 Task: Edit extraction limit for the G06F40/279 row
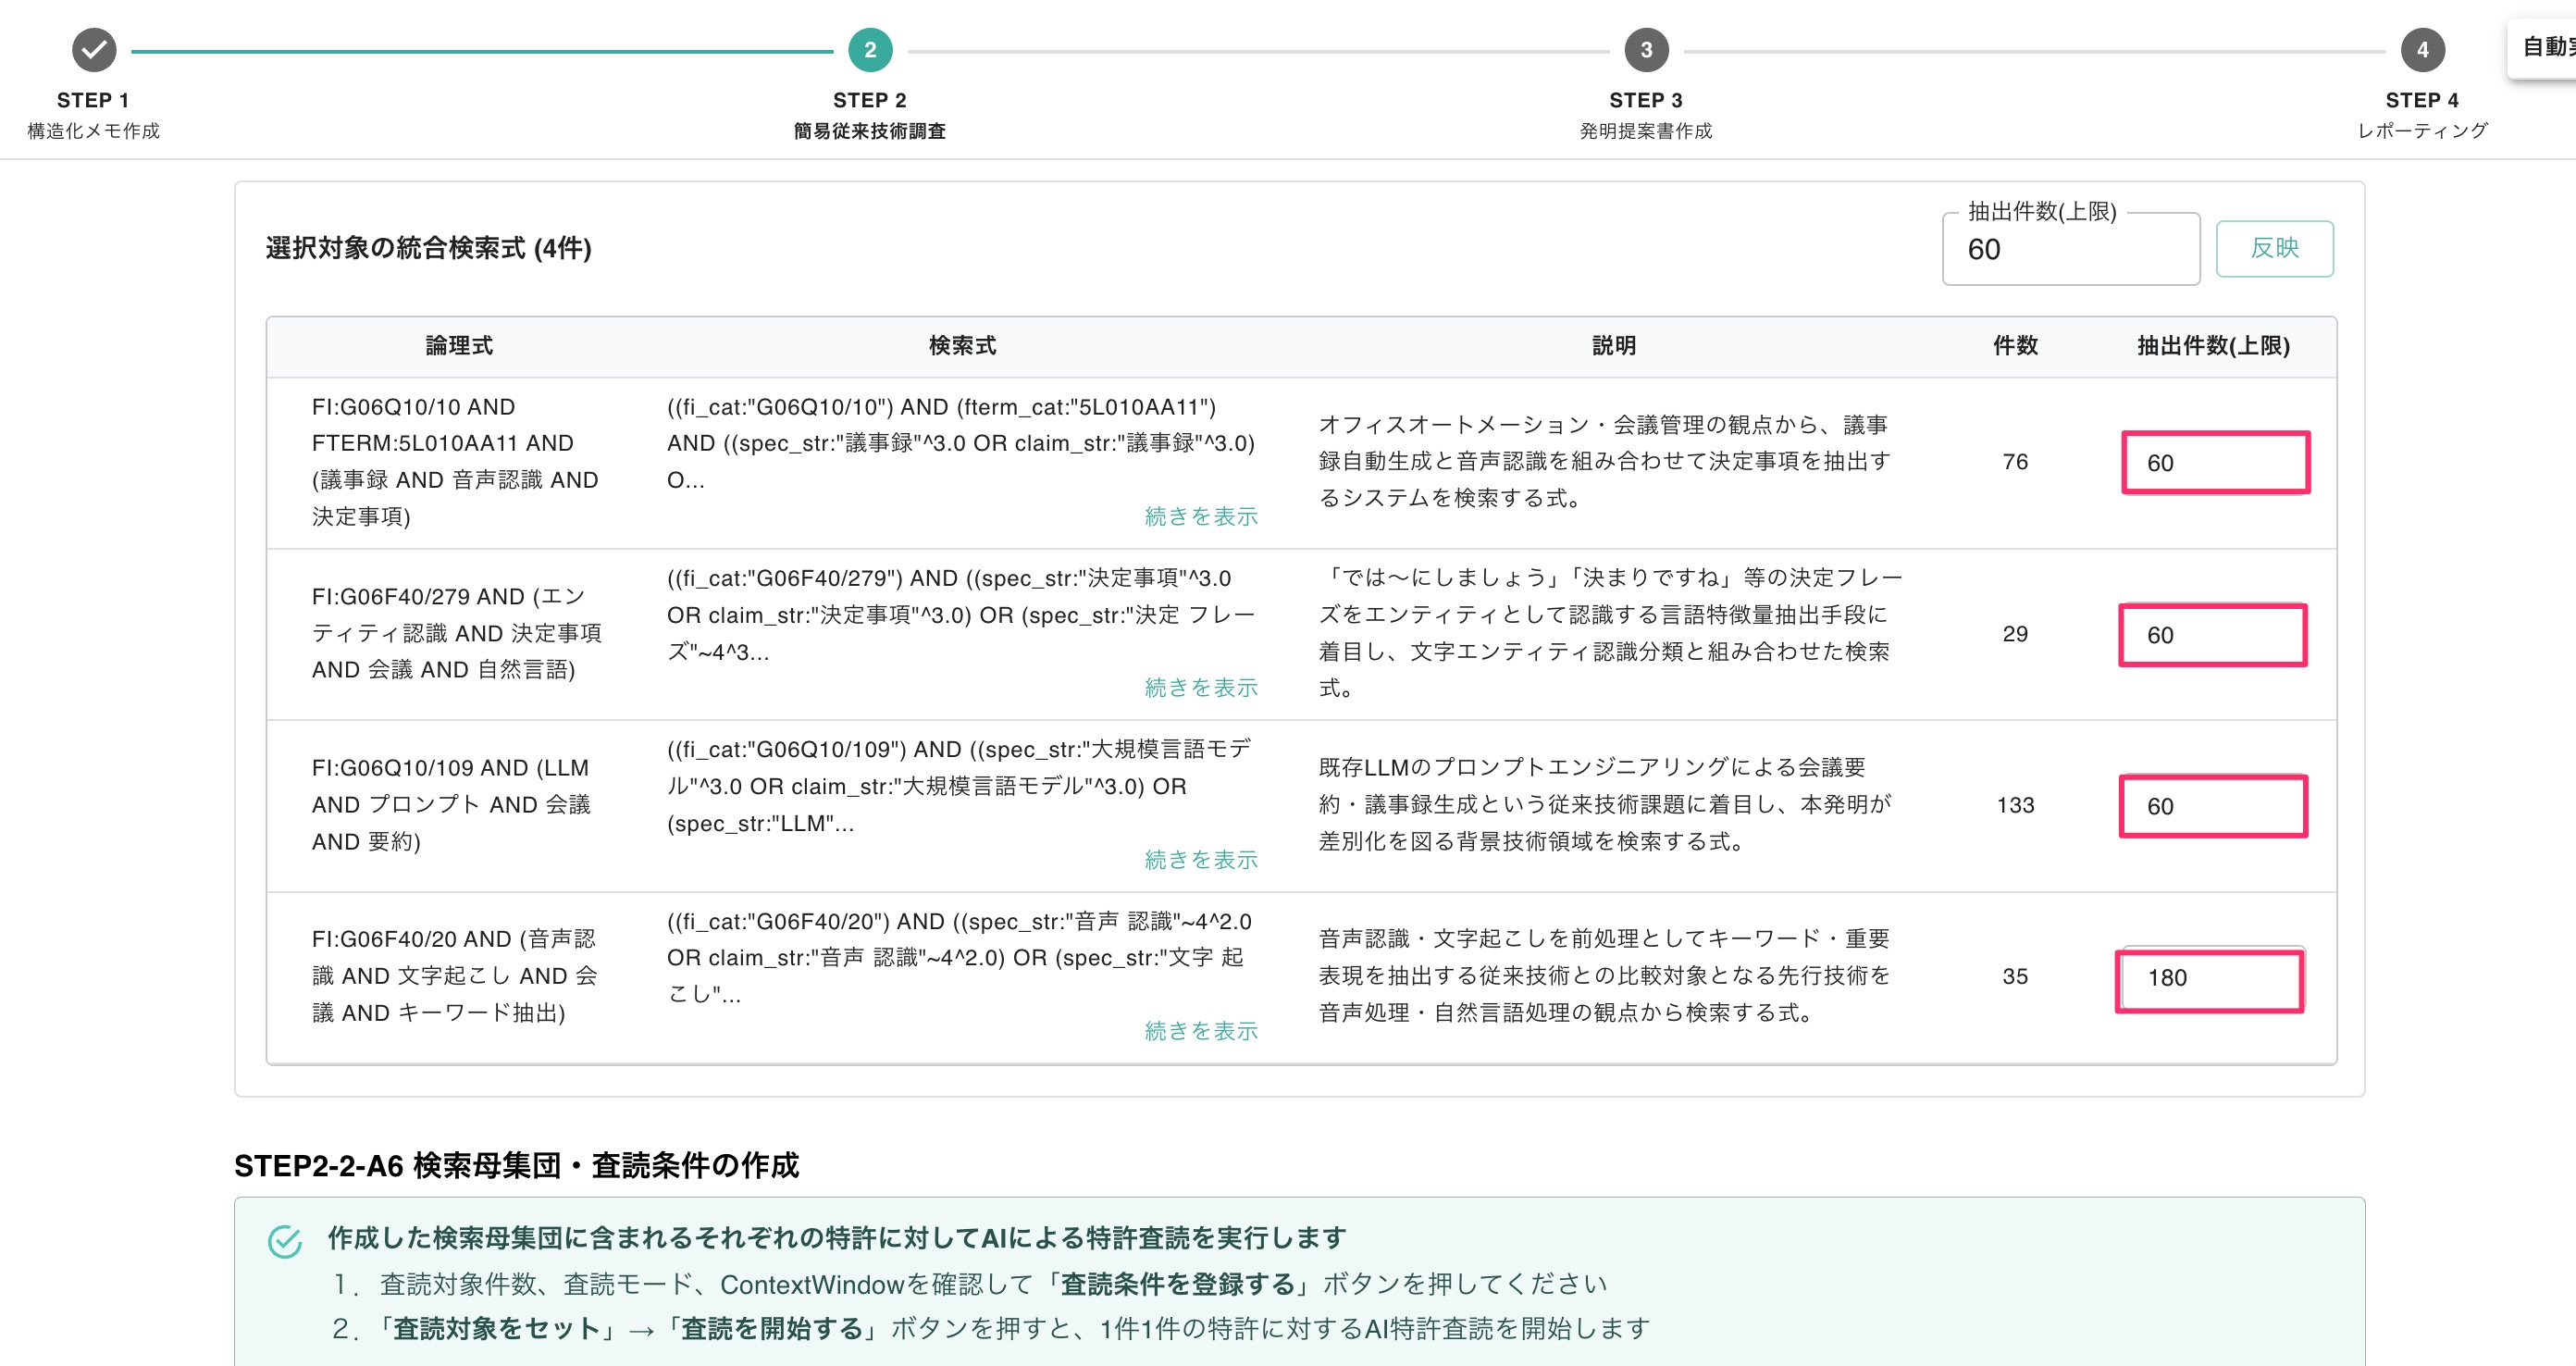(x=2213, y=634)
